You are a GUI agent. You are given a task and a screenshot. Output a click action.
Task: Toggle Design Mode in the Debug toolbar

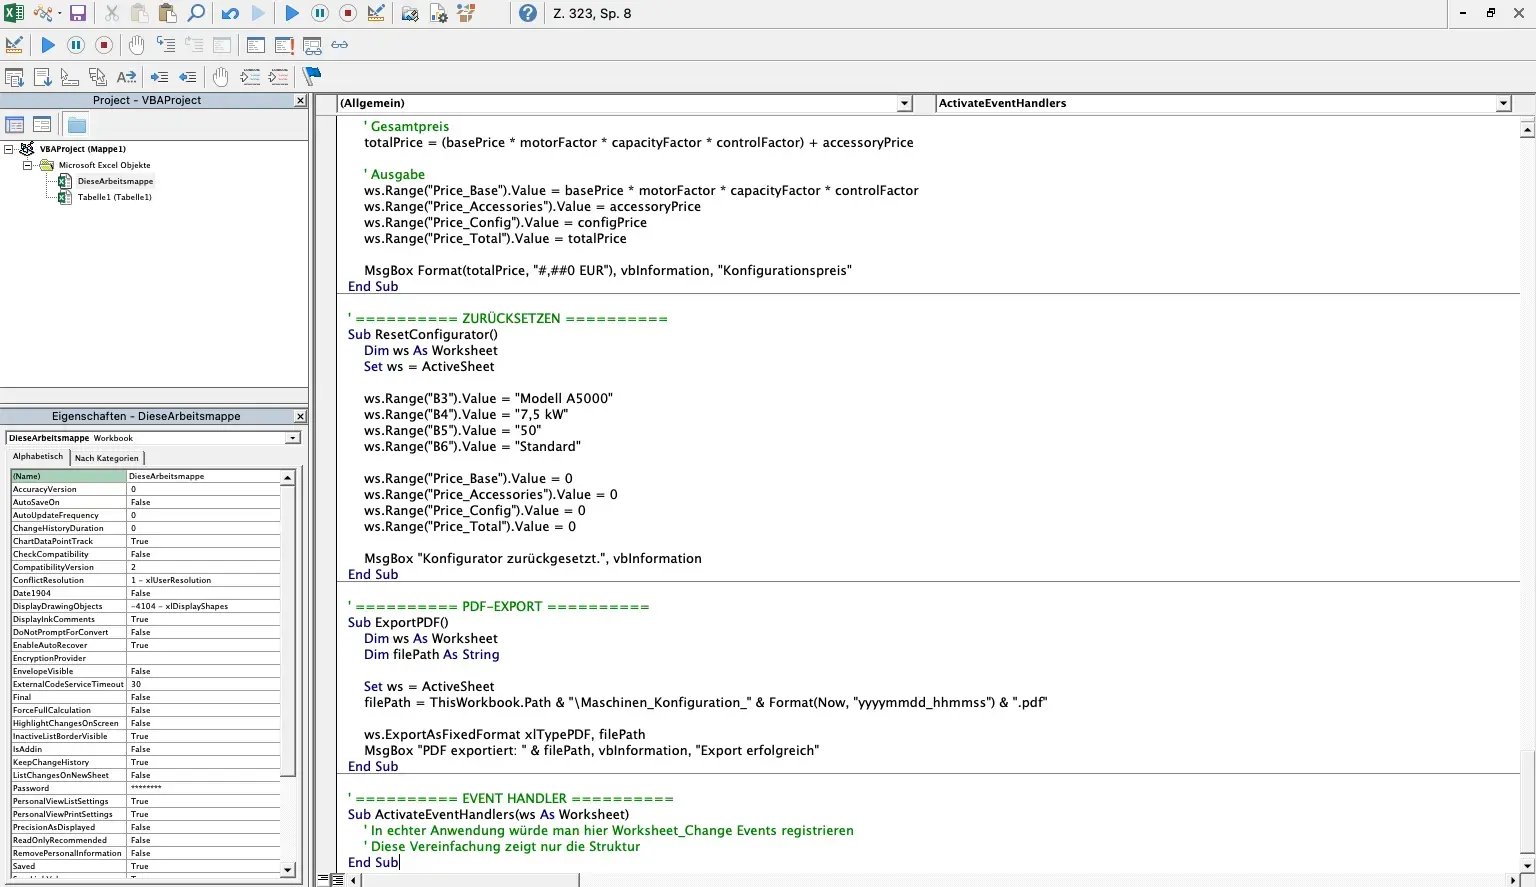coord(14,45)
